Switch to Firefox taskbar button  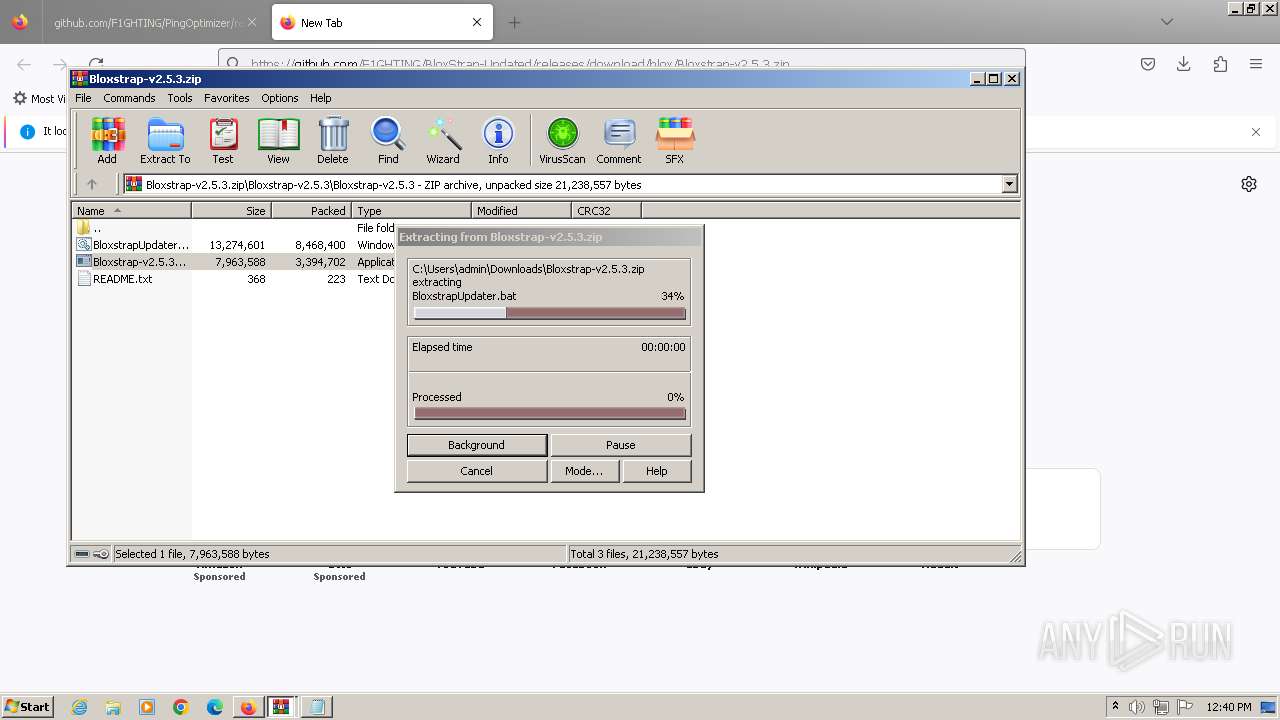coord(248,707)
